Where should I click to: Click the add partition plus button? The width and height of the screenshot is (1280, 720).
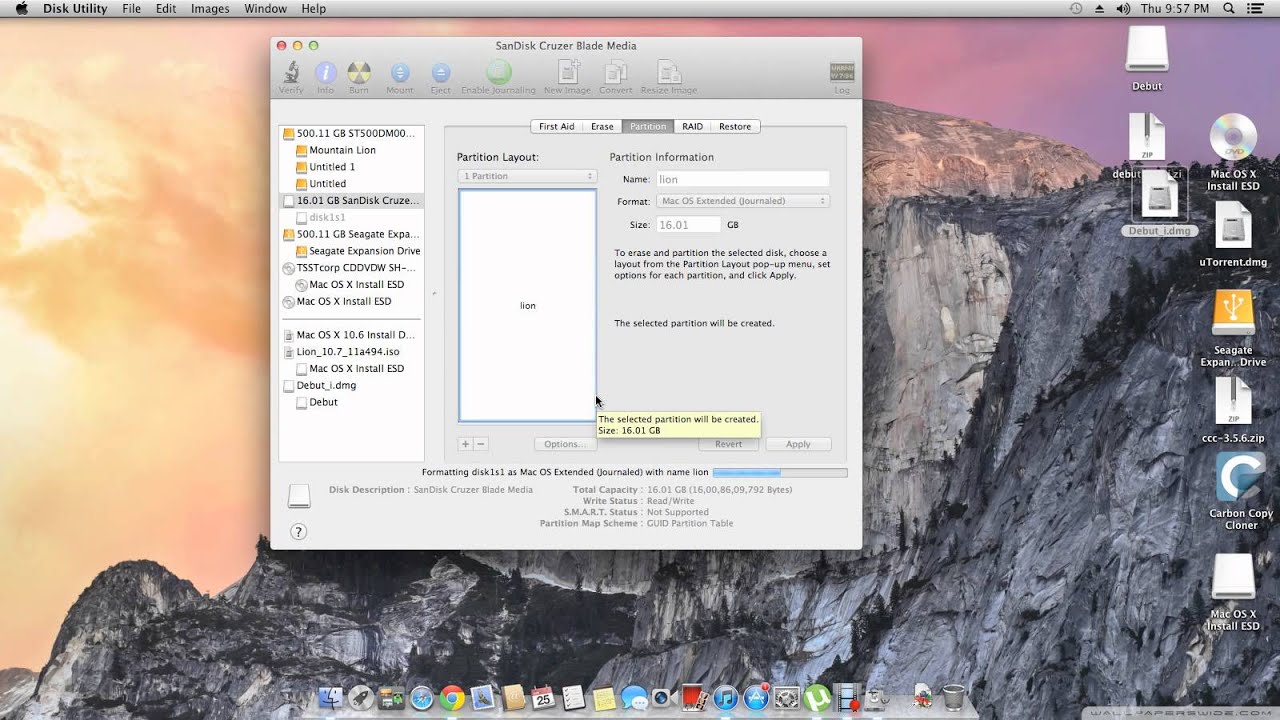(465, 444)
